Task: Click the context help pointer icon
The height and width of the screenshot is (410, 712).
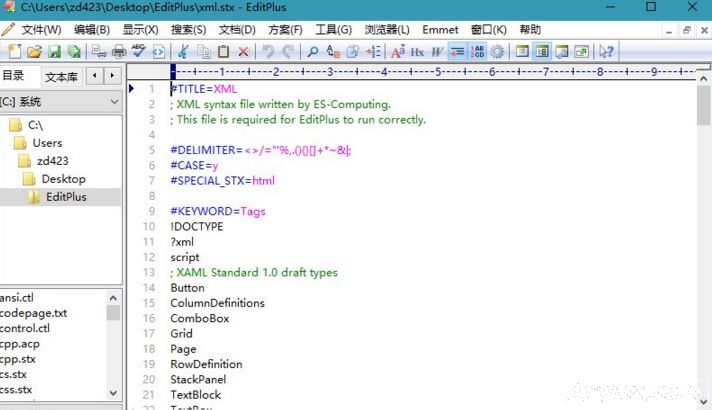Action: pos(606,51)
